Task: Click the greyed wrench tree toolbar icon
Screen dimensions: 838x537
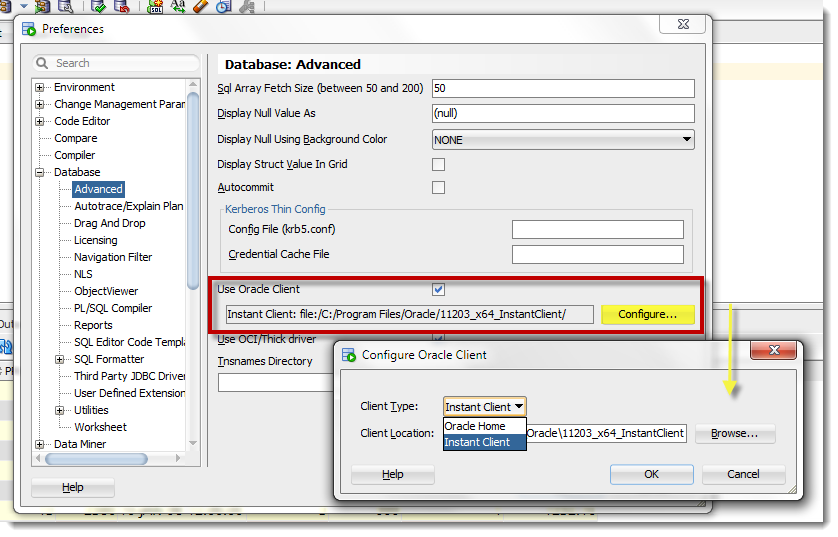Action: [x=247, y=6]
